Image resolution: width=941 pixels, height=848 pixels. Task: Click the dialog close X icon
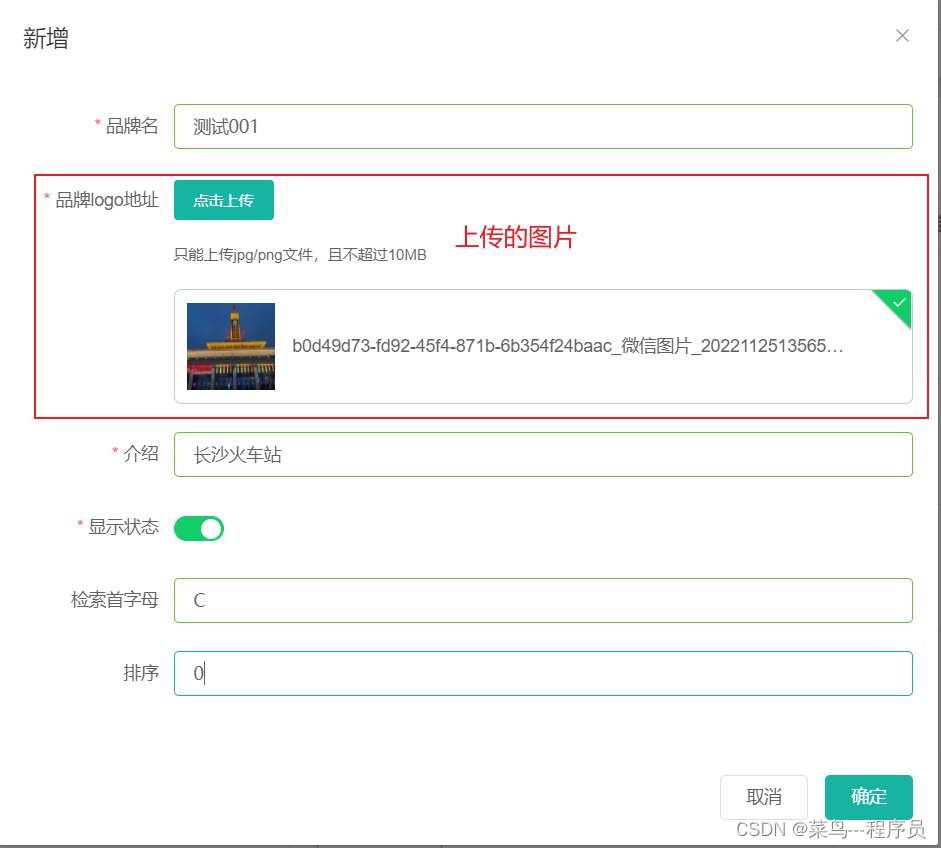(902, 35)
